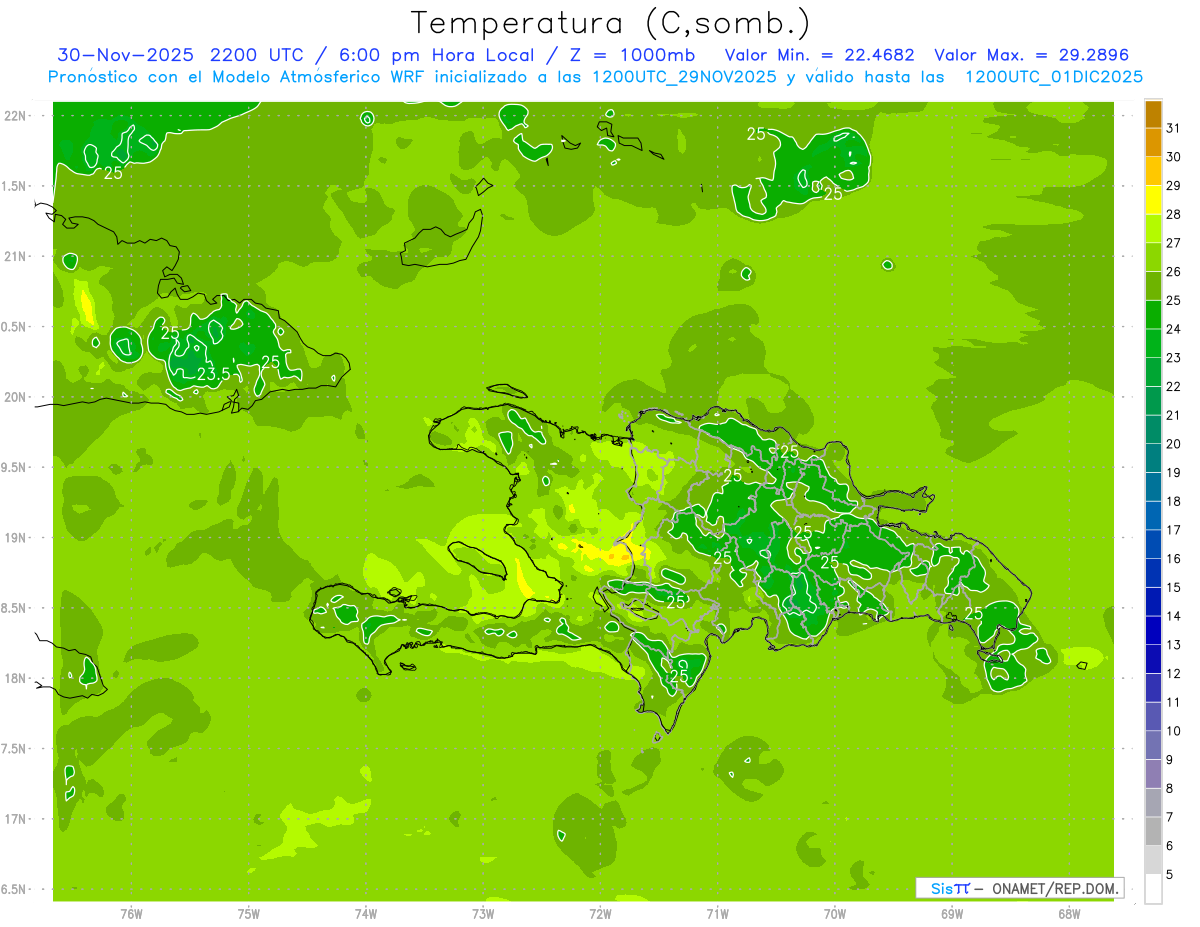
Task: Click the "6.5N" latitude tick label
Action: click(13, 889)
